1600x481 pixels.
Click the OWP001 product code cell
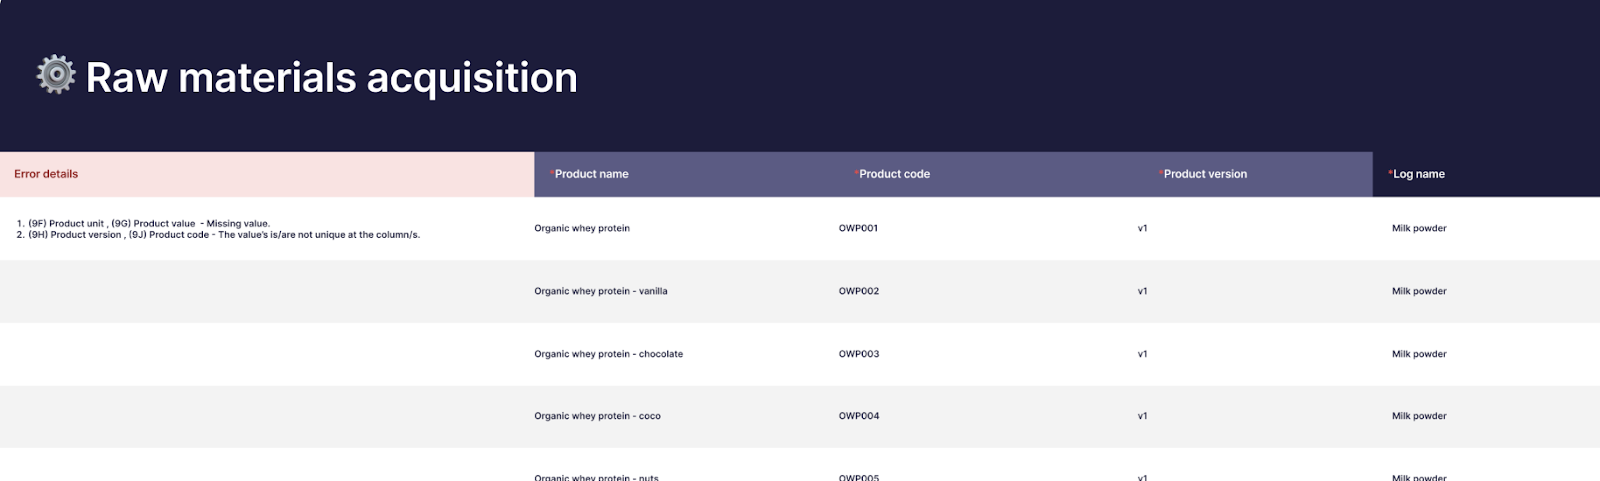[x=858, y=228]
